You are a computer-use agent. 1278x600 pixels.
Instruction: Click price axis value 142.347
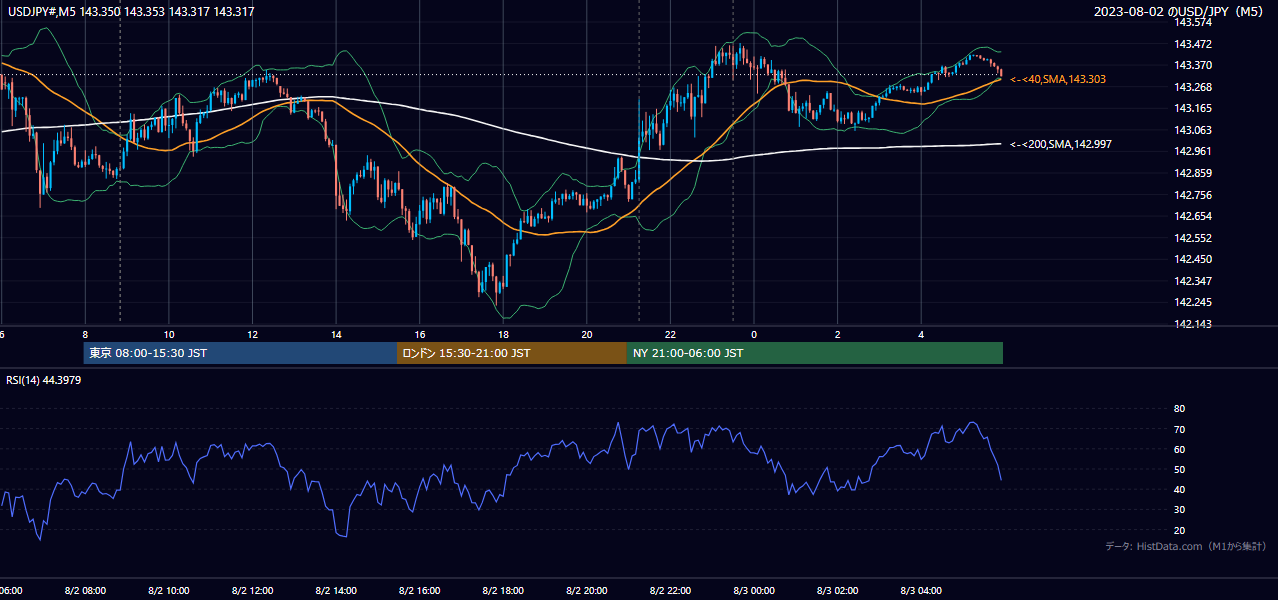(1193, 281)
